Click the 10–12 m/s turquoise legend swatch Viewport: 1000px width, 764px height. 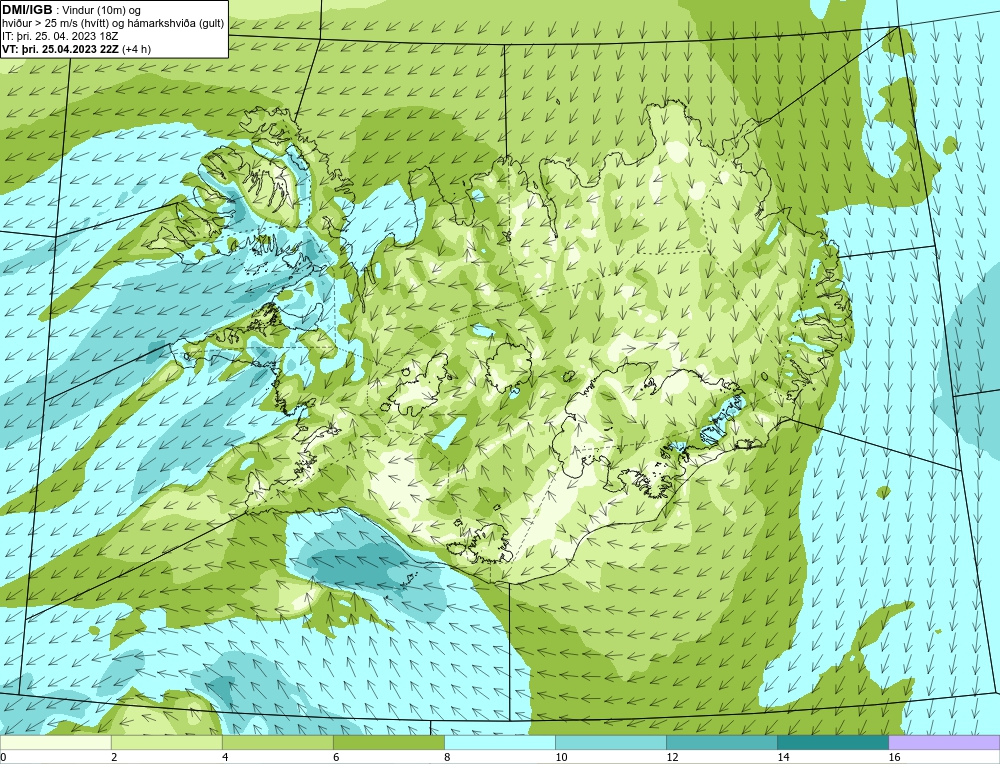pos(610,742)
